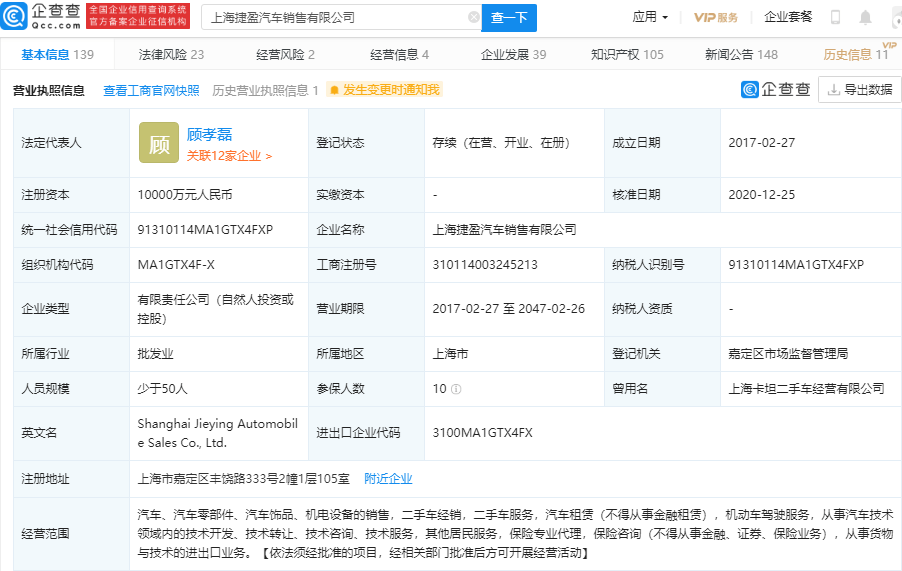Open 查看工商官网快照 link
This screenshot has height=571, width=902.
(151, 90)
